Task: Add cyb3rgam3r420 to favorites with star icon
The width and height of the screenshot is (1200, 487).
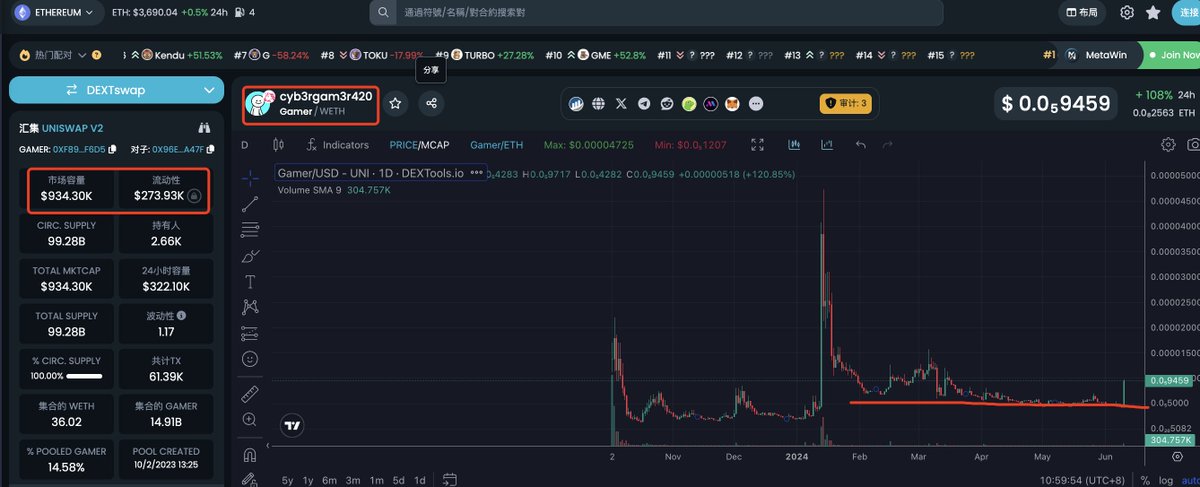Action: tap(396, 103)
